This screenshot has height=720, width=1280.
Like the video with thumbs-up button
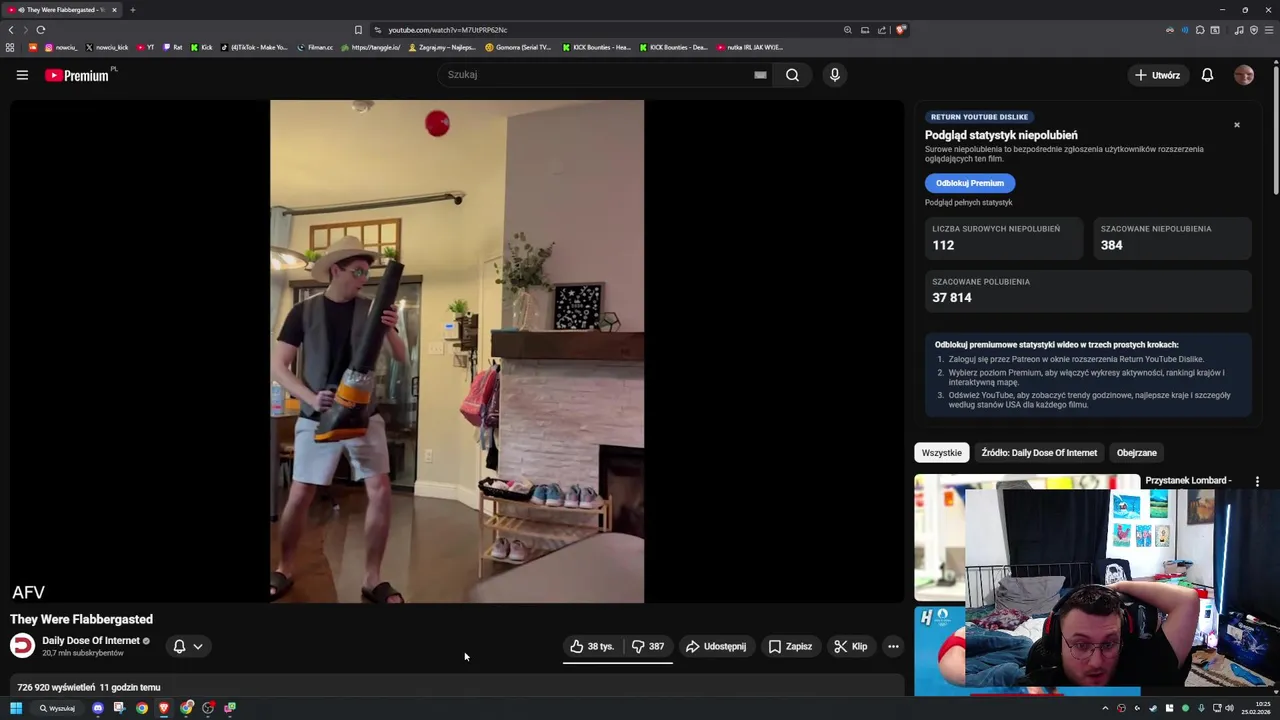pyautogui.click(x=591, y=646)
